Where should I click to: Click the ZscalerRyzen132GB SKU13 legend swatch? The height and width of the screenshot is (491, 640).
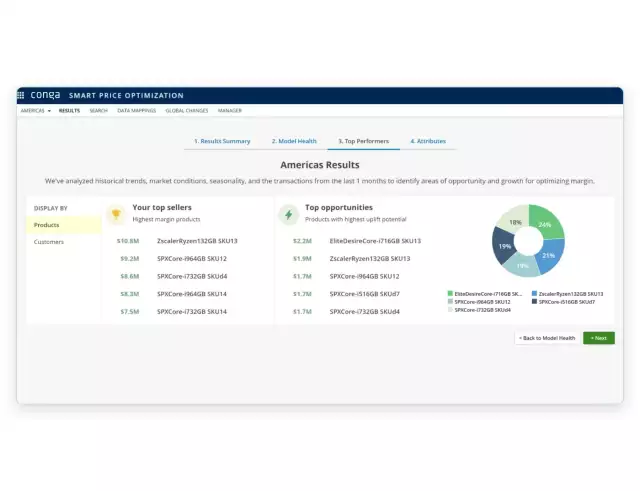pyautogui.click(x=534, y=293)
